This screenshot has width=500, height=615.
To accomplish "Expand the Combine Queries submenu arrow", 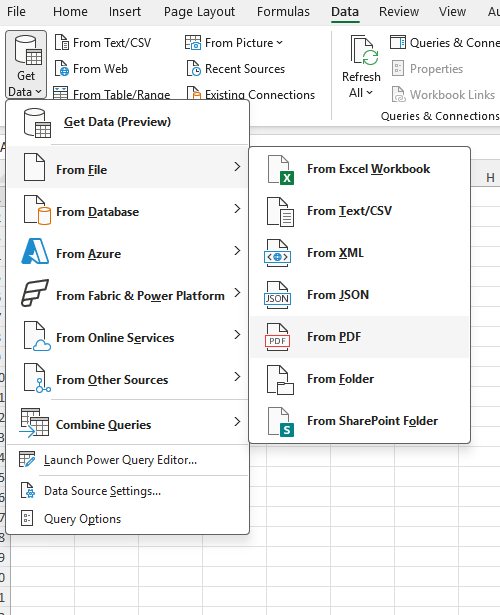I will 237,422.
